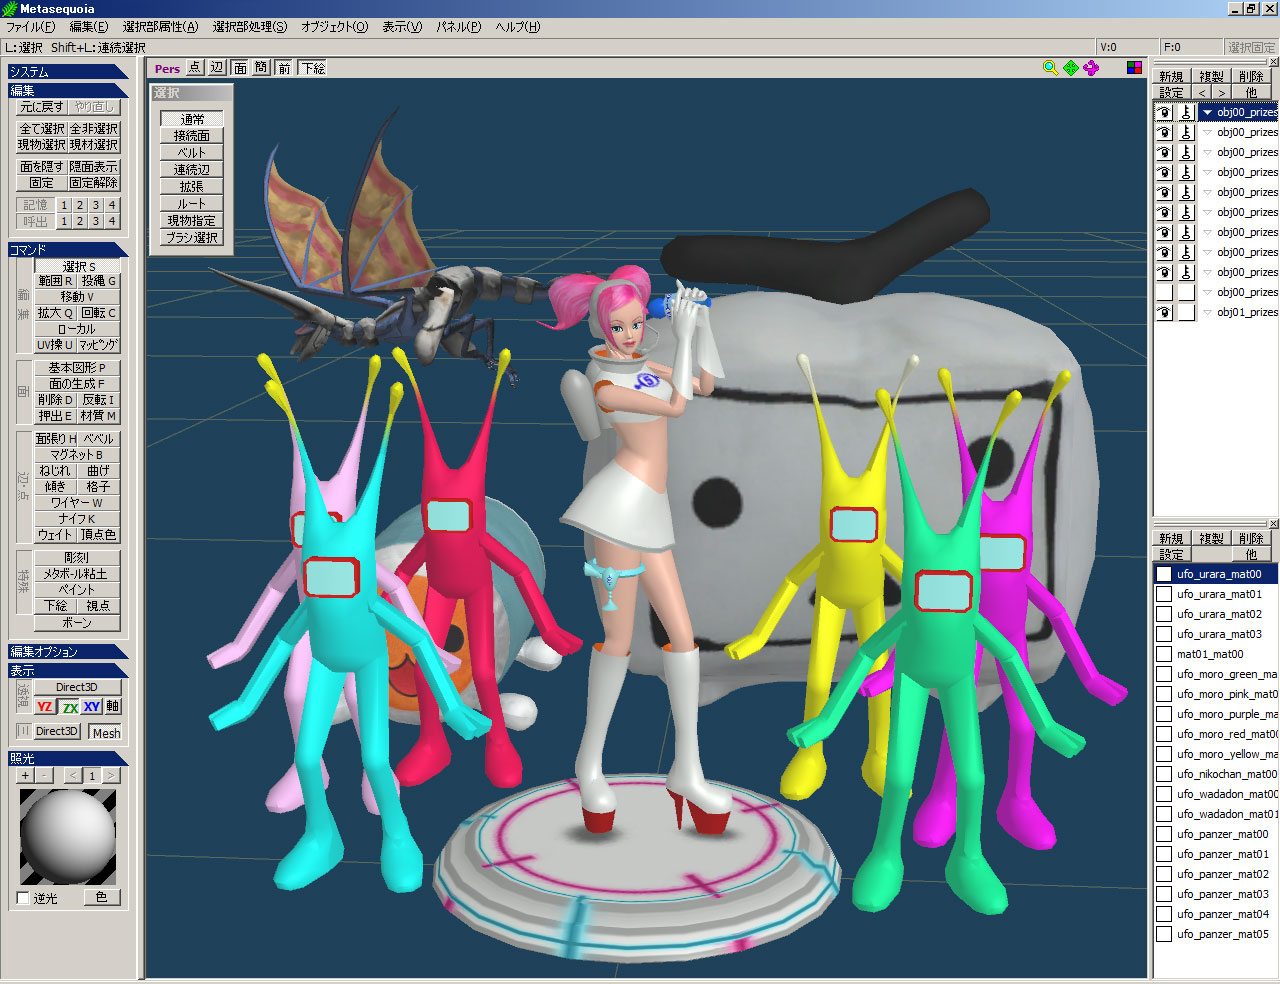Screen dimensions: 1280x984
Task: Click the magnifier zoom view icon
Action: [x=1050, y=67]
